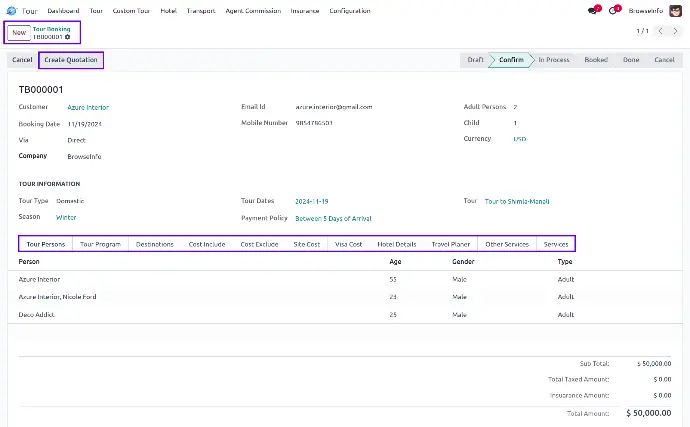This screenshot has height=427, width=690.
Task: Open the Tour to Shimla-Manali link
Action: (x=516, y=201)
